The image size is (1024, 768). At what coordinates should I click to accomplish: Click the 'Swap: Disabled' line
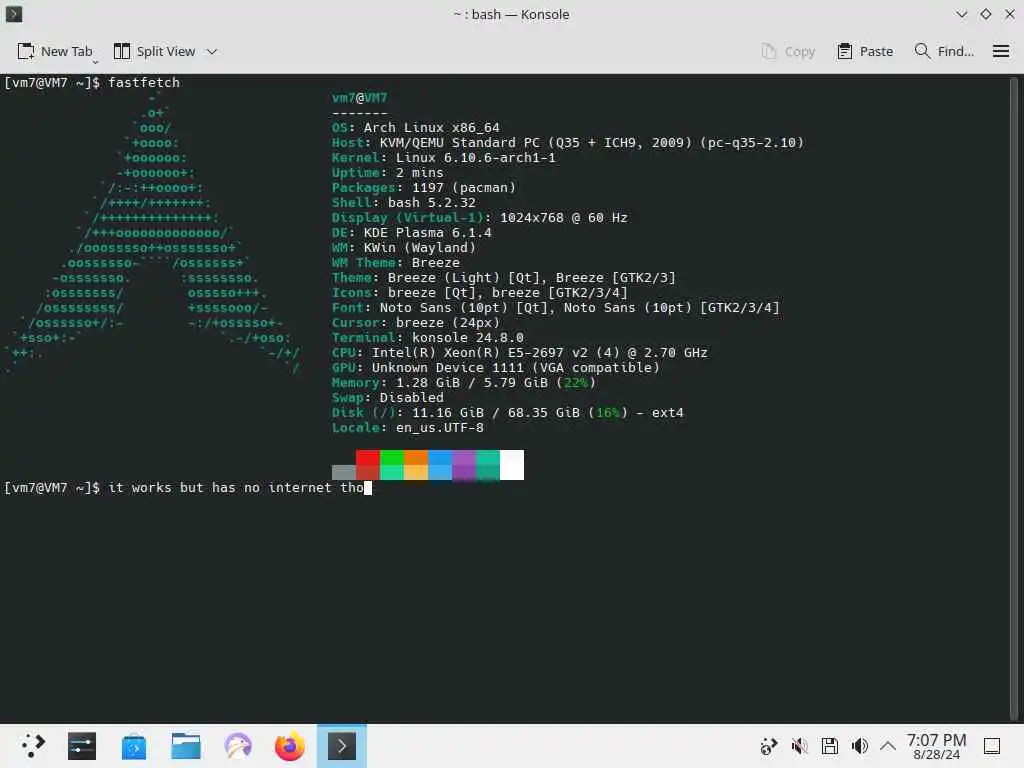pyautogui.click(x=387, y=398)
